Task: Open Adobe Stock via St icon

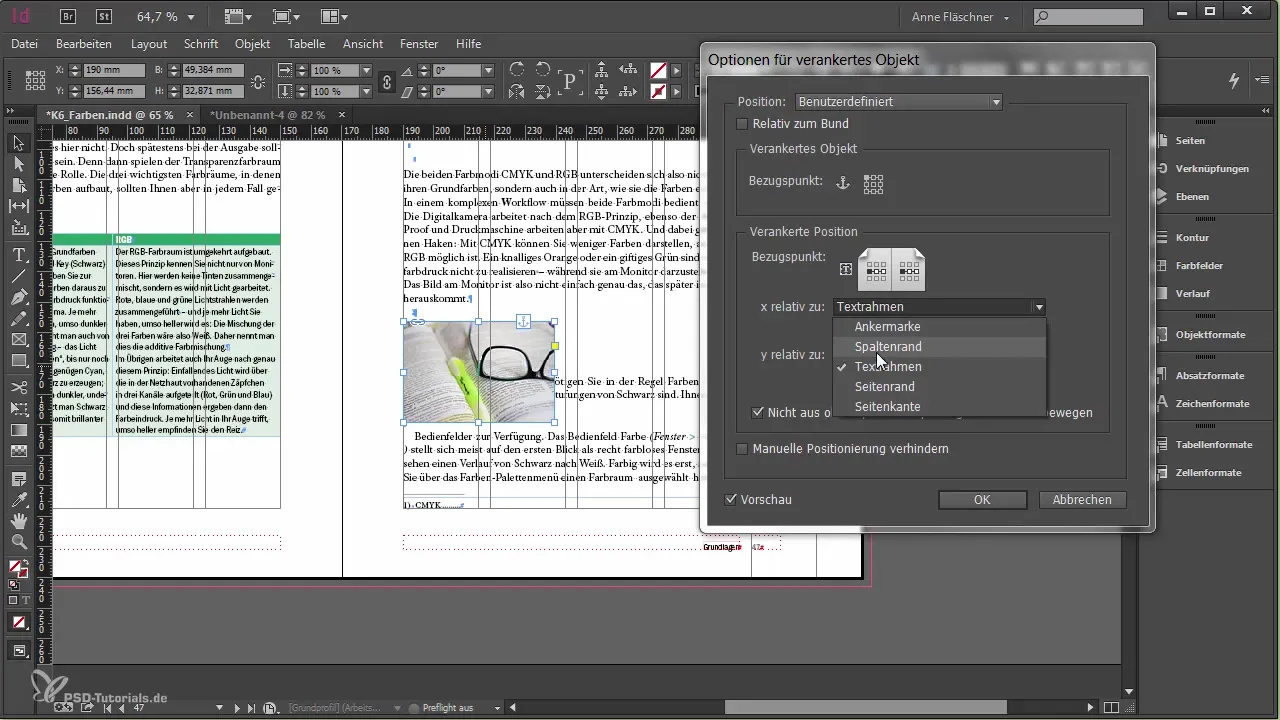Action: tap(104, 16)
